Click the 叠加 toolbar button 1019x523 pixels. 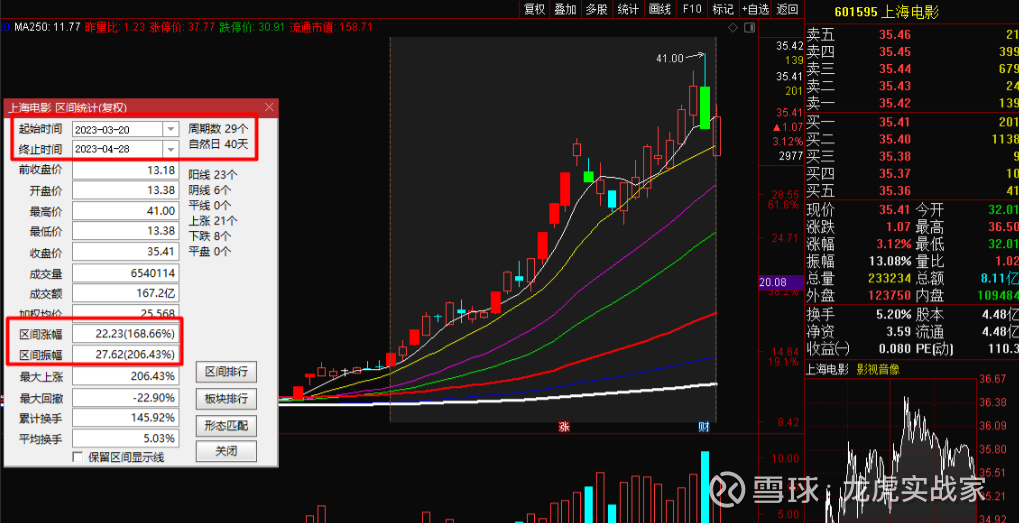tap(565, 8)
